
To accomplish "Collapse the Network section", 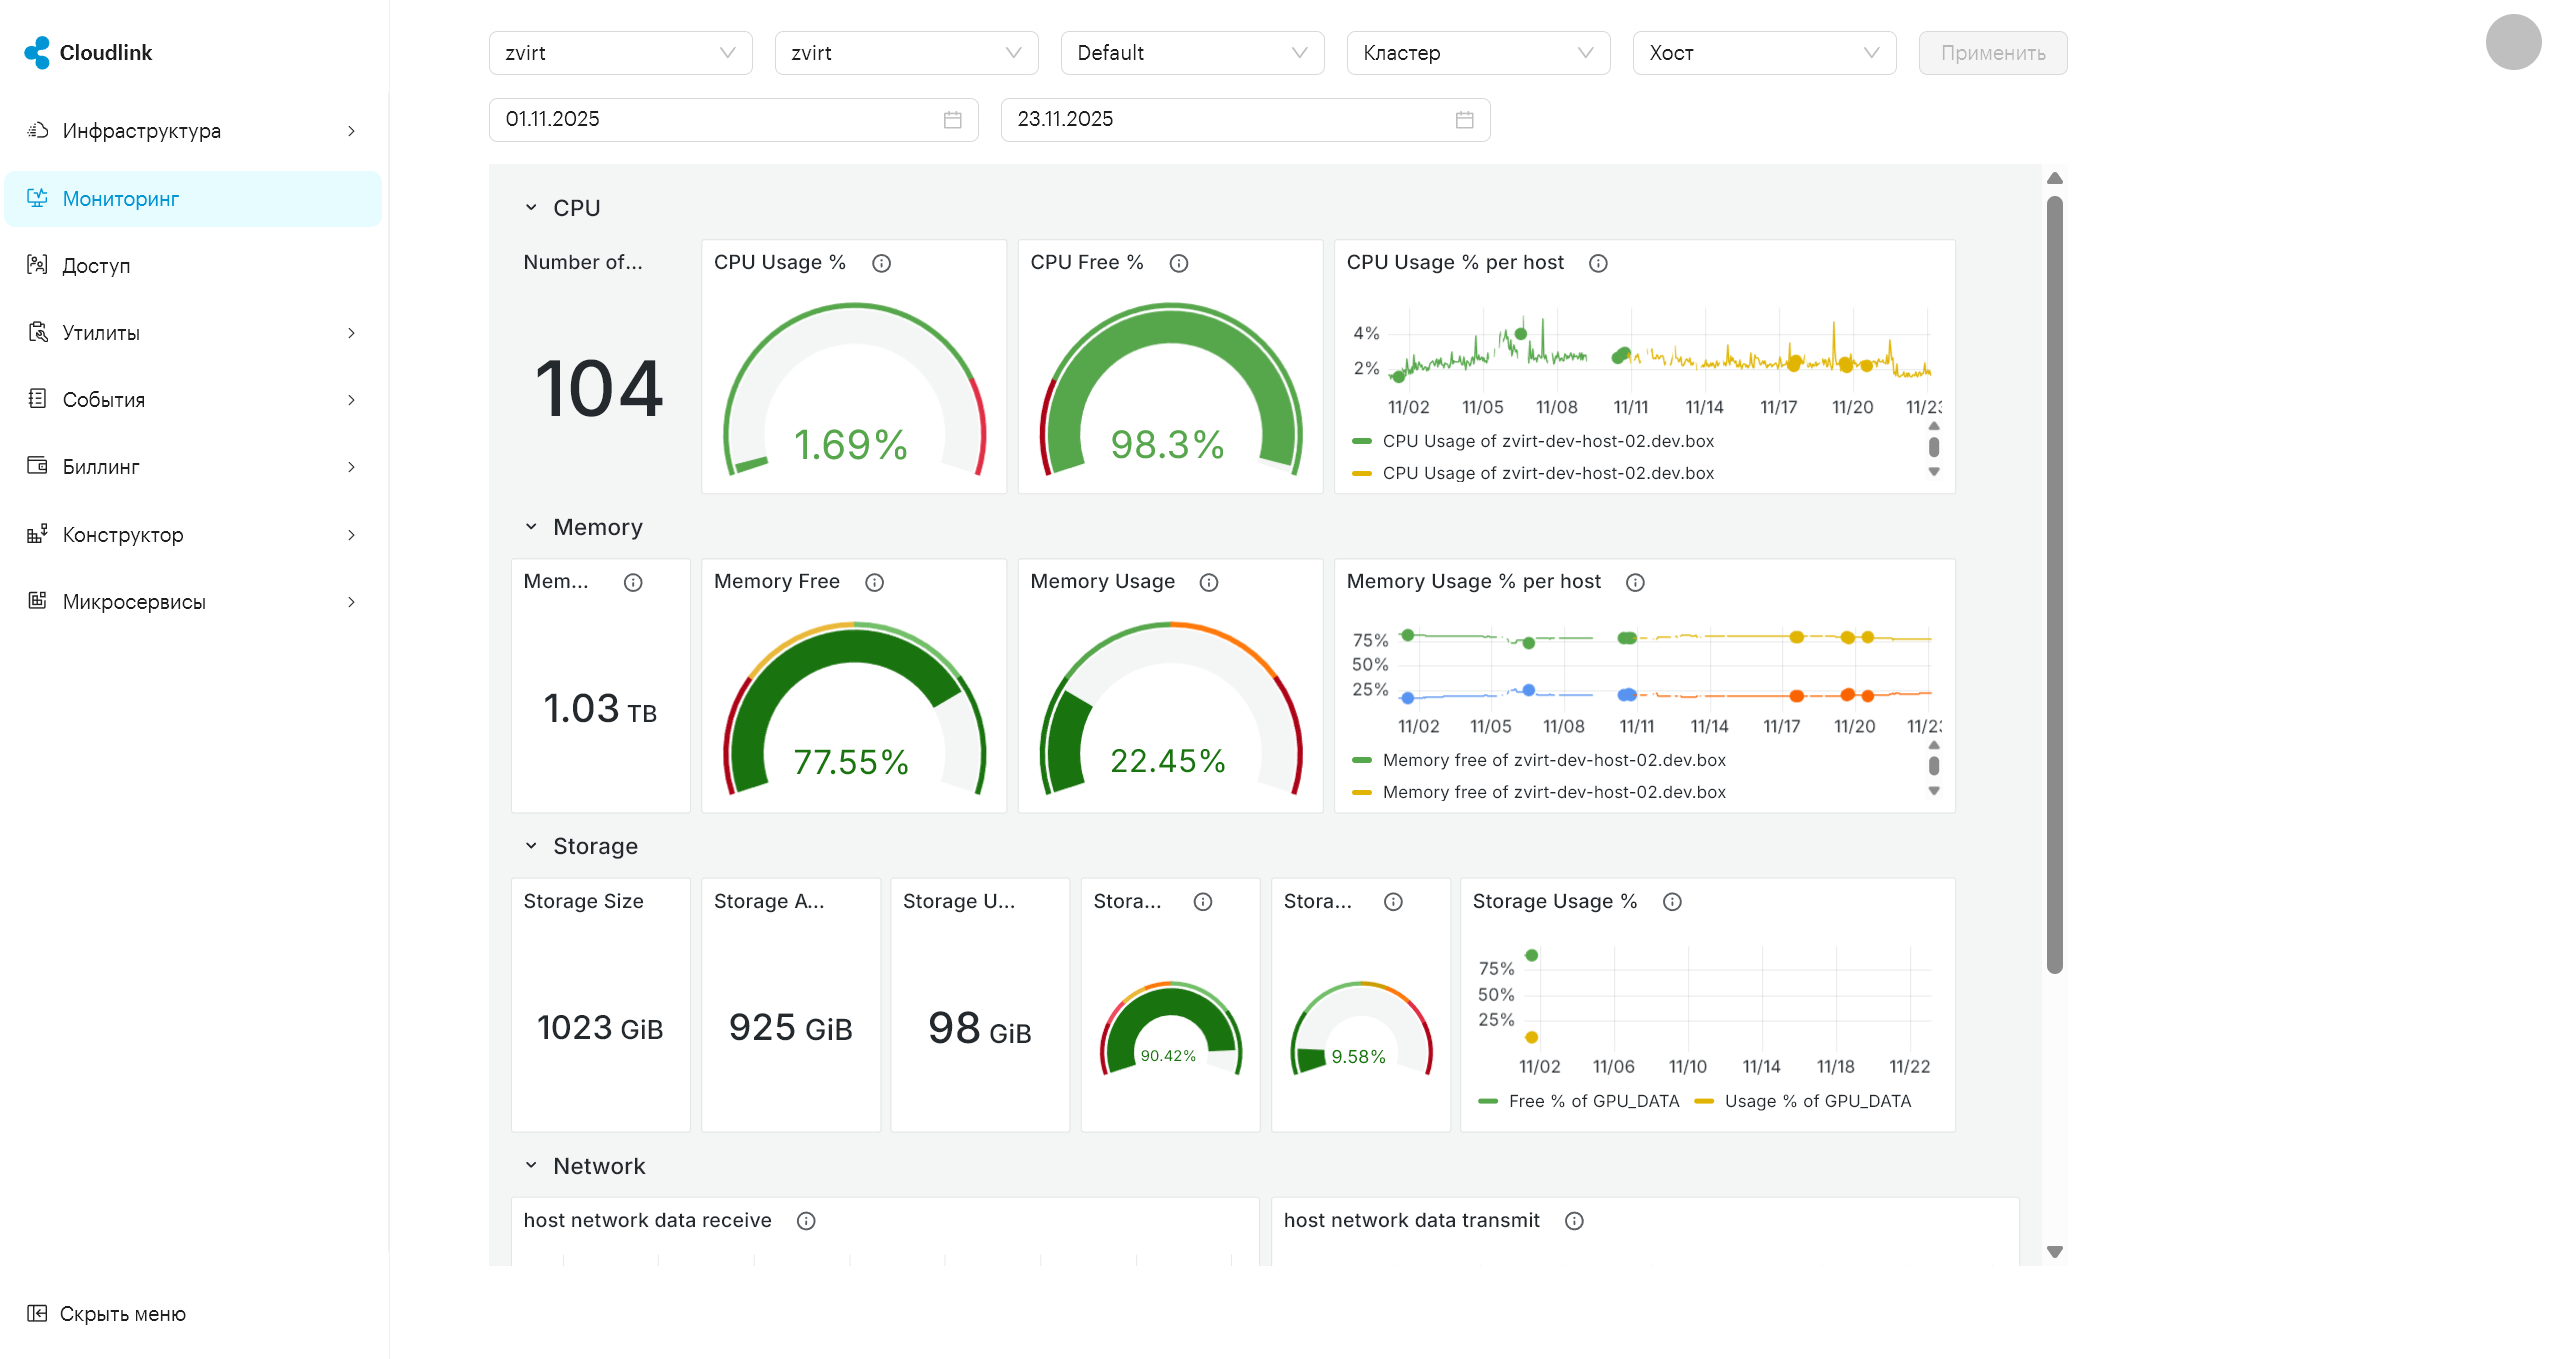I will click(531, 1166).
